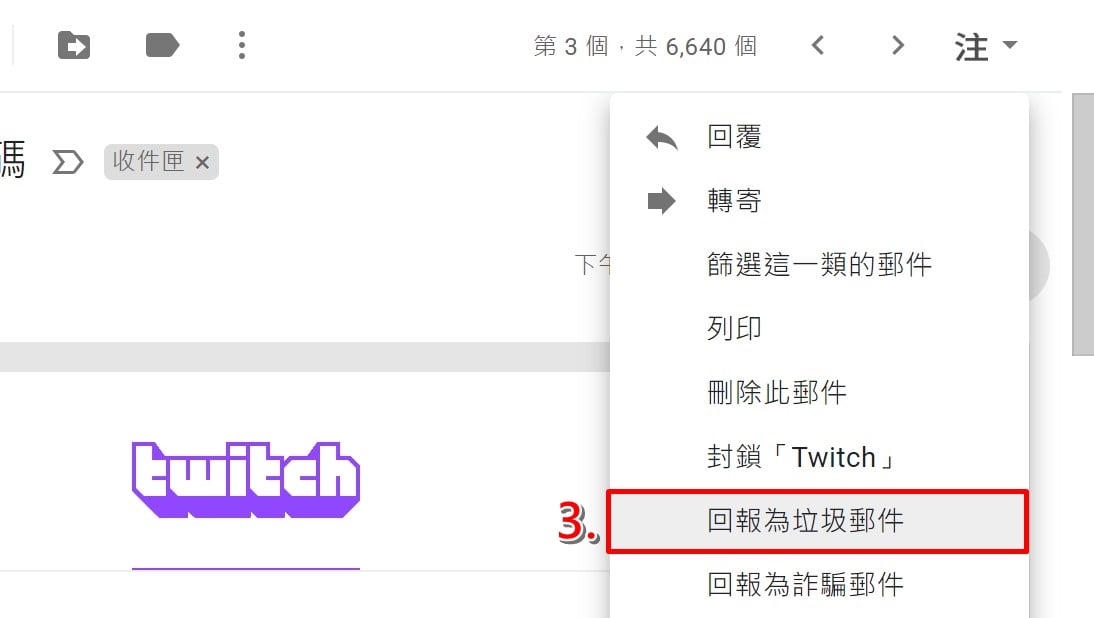Click the Twitch logo in the email
This screenshot has height=618, width=1094.
coord(246,480)
